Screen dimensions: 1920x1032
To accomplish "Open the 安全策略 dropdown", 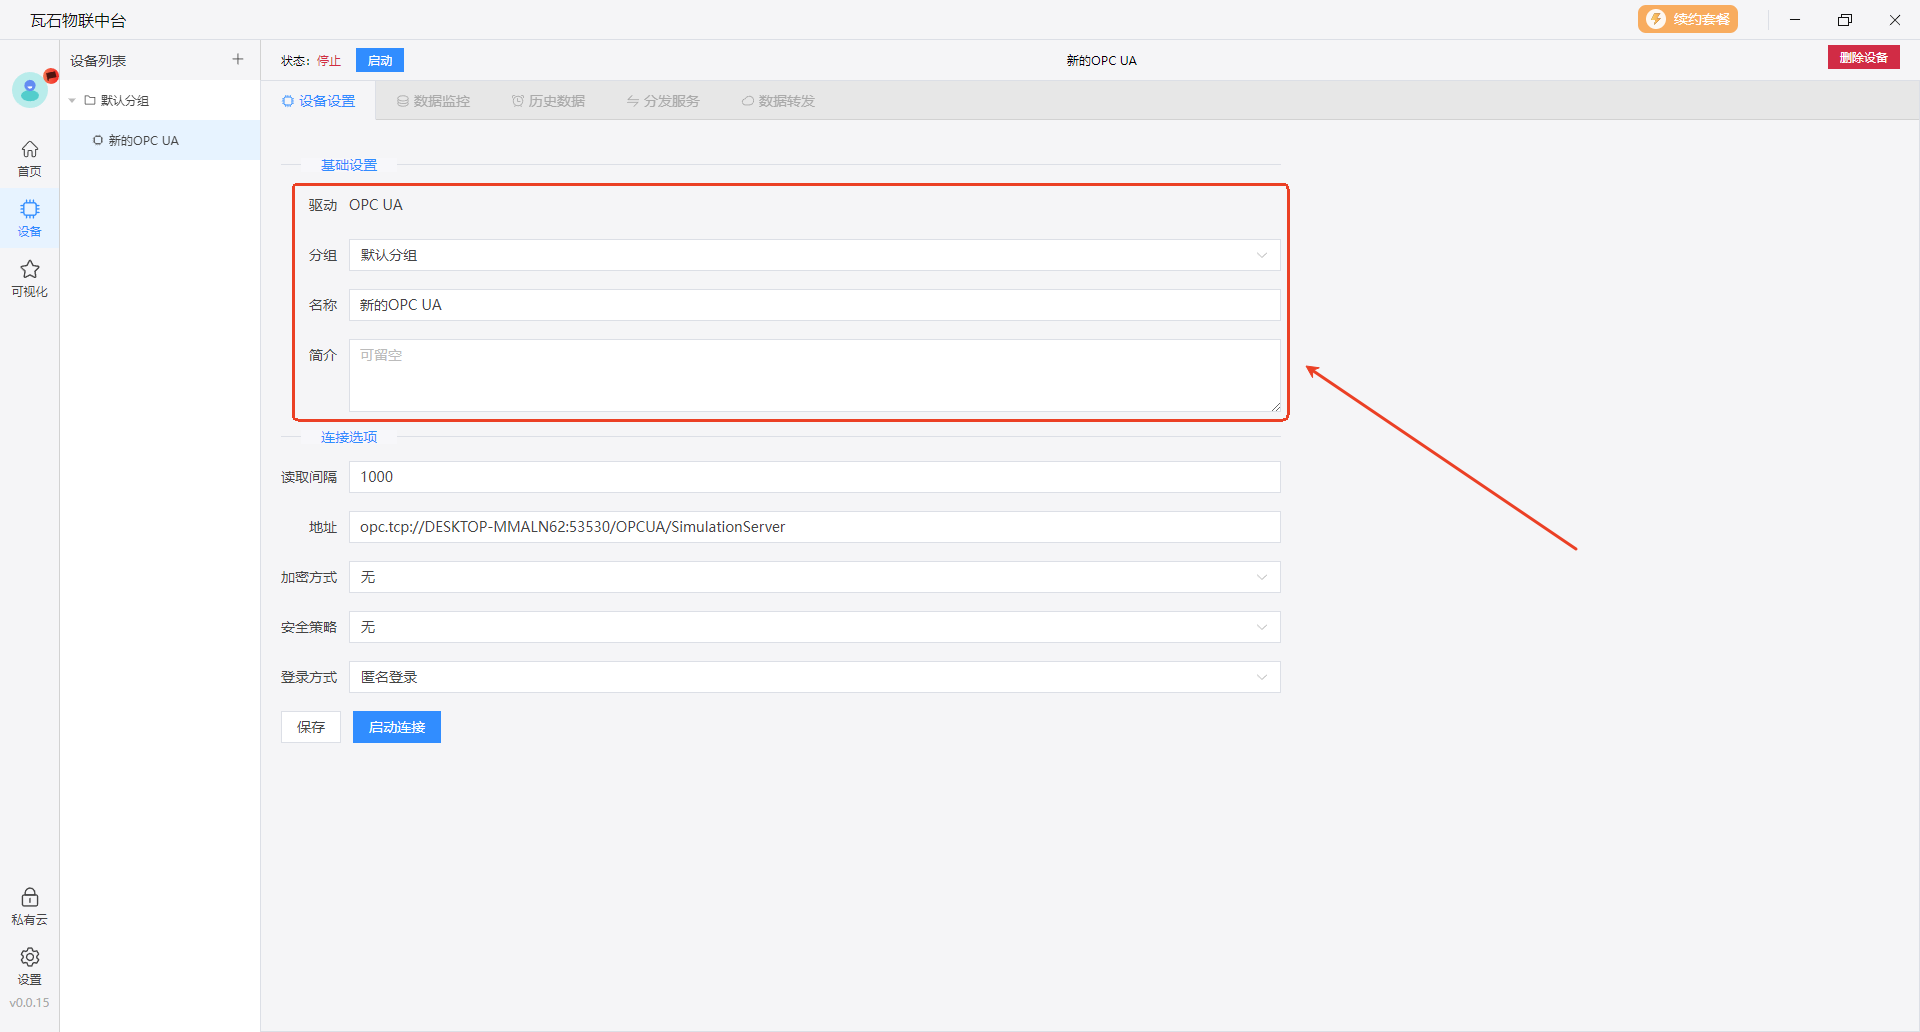I will [x=814, y=627].
